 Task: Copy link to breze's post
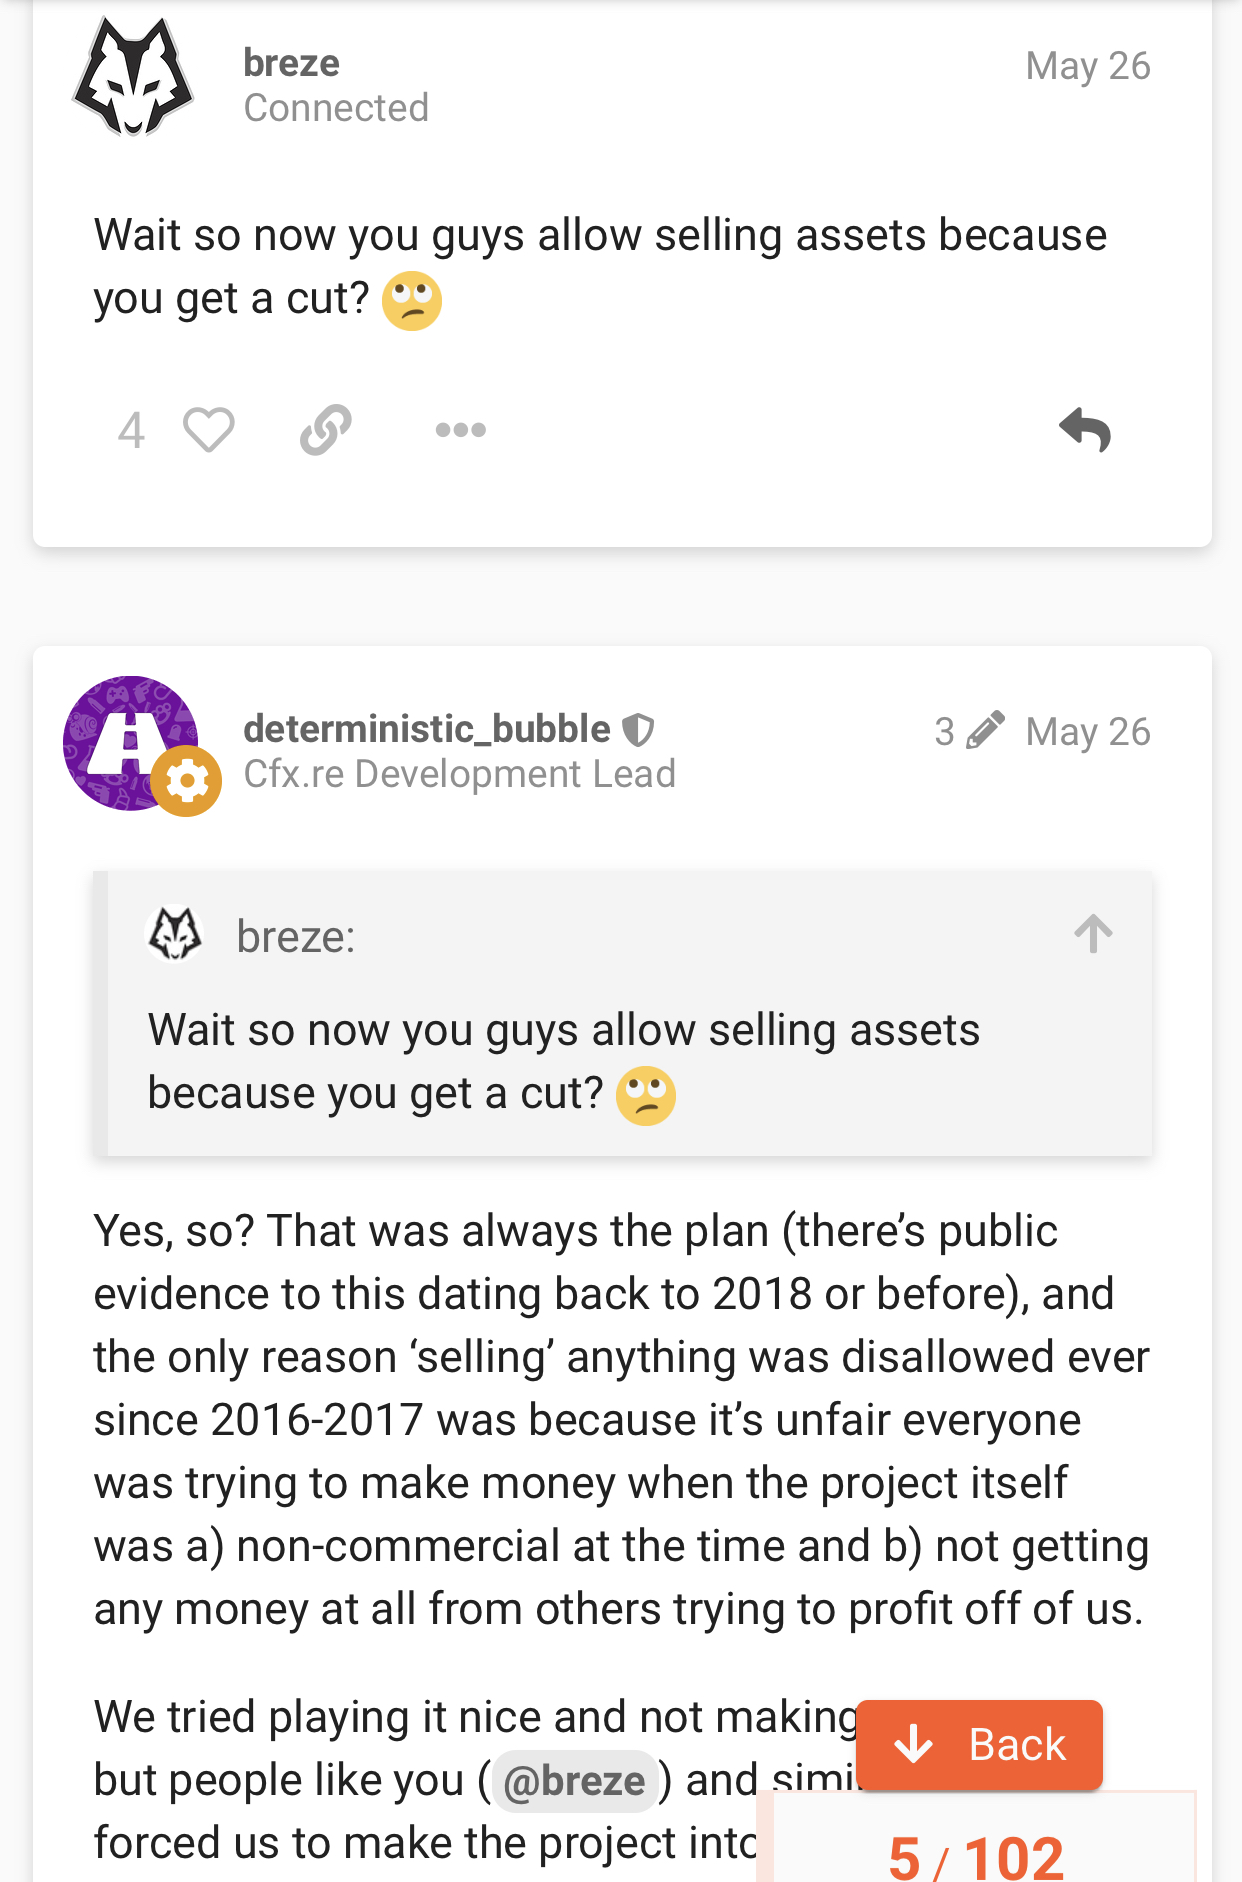[x=326, y=431]
